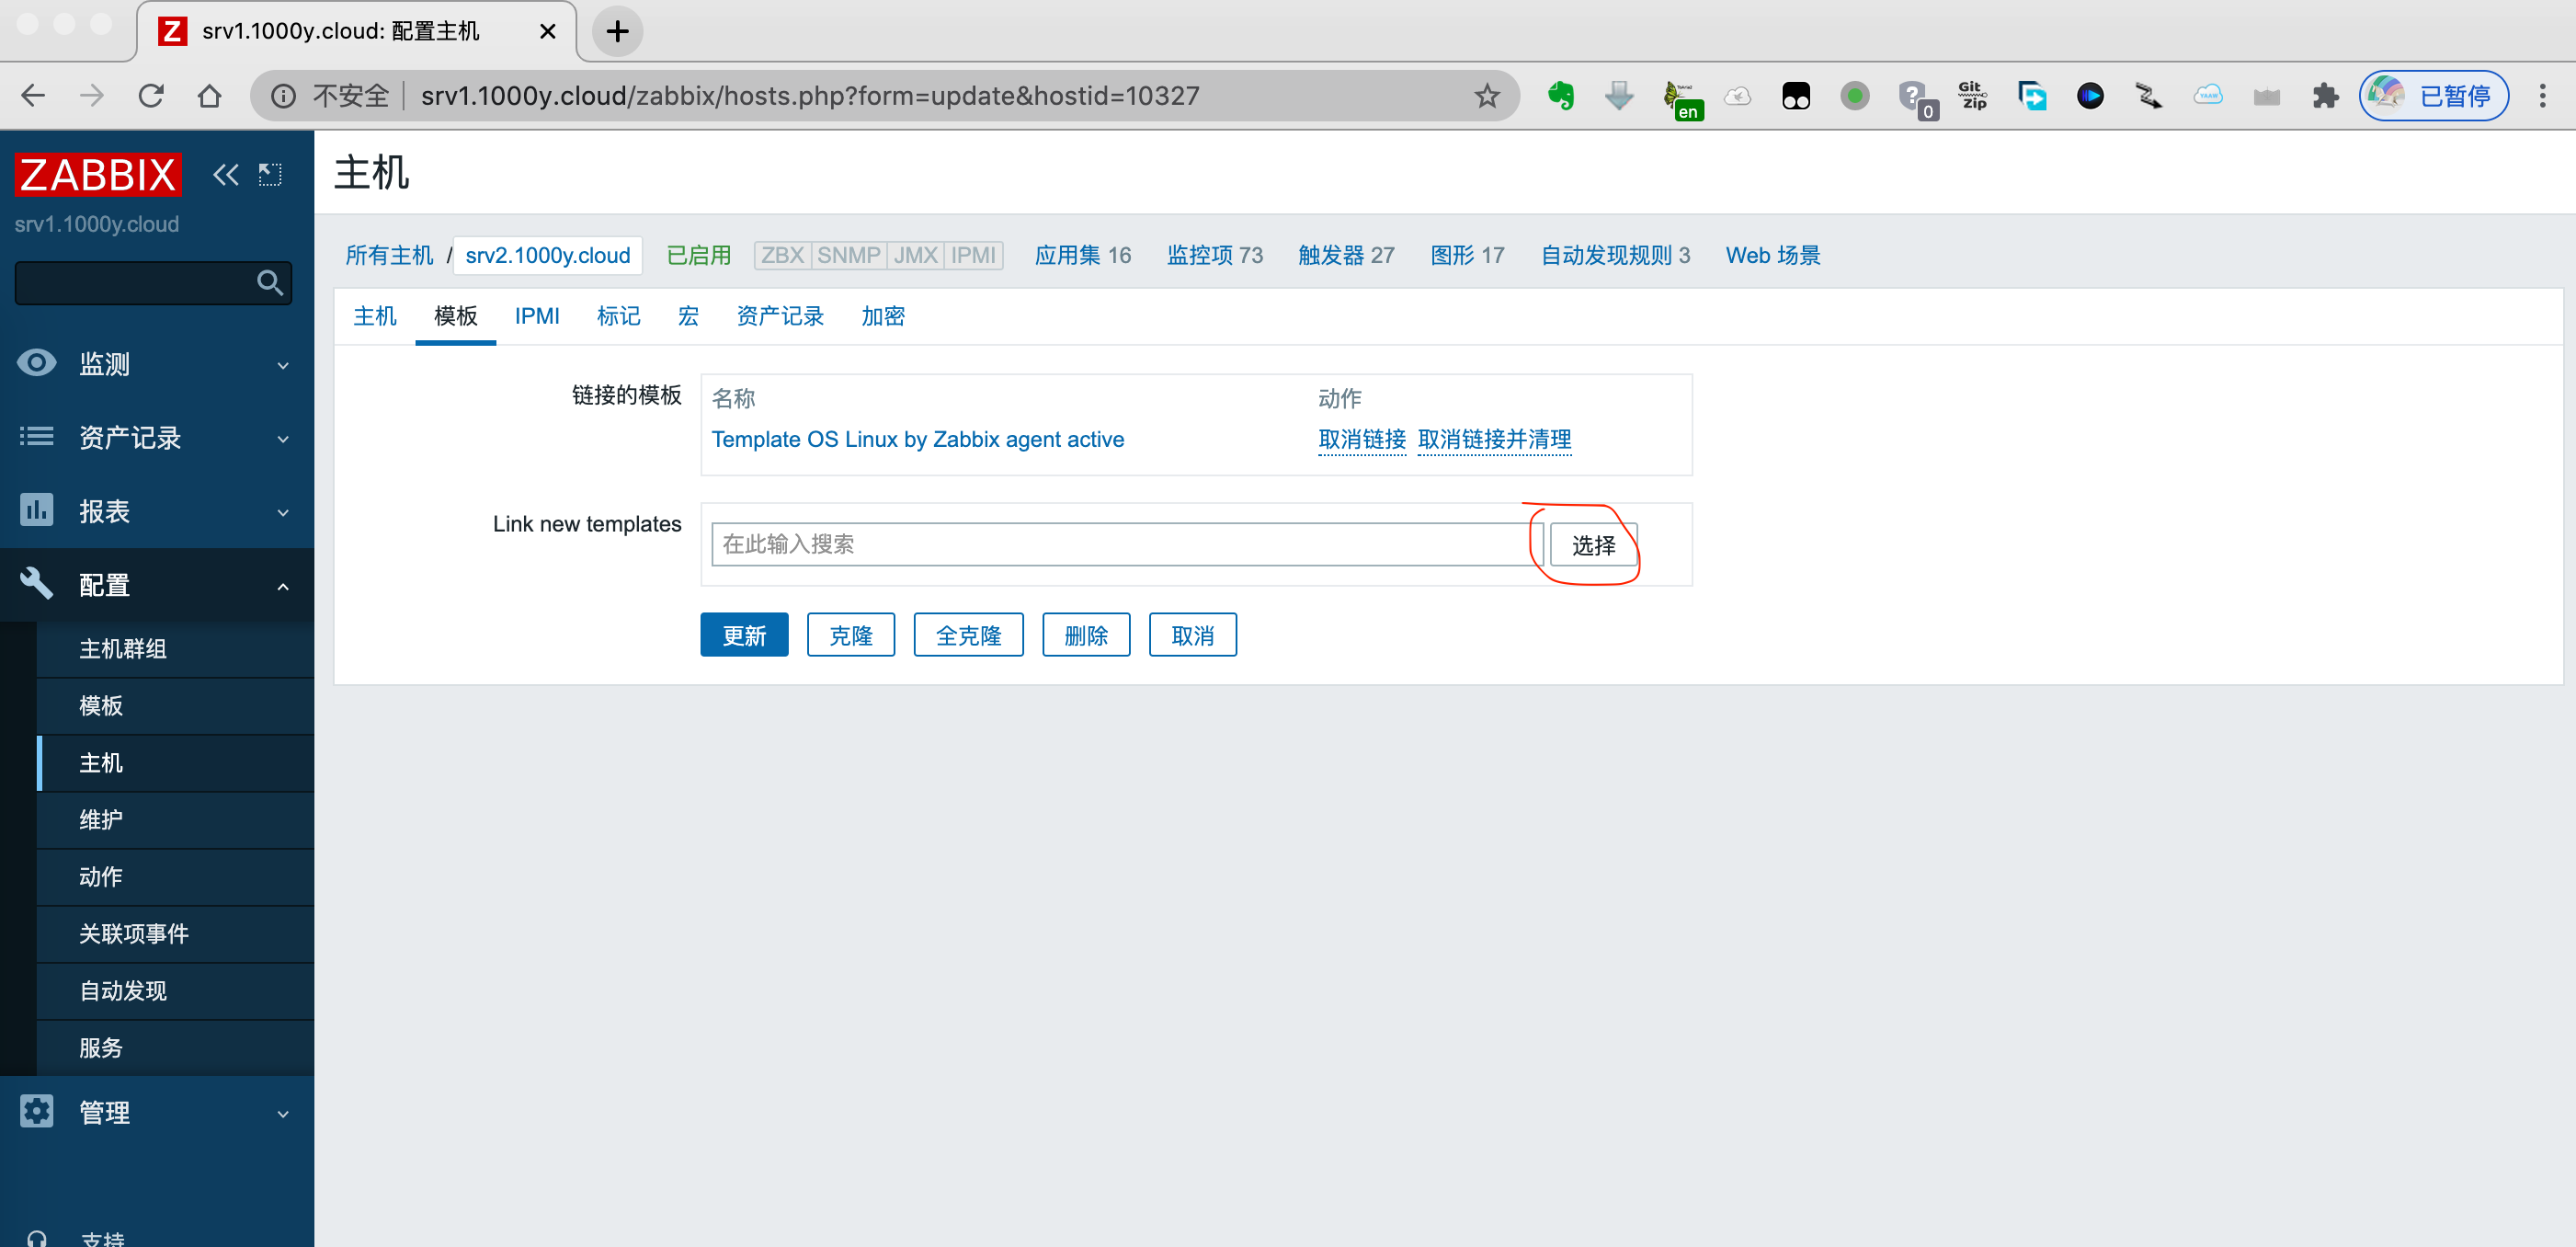This screenshot has width=2576, height=1247.
Task: Toggle host status via 已启用 label
Action: 697,255
